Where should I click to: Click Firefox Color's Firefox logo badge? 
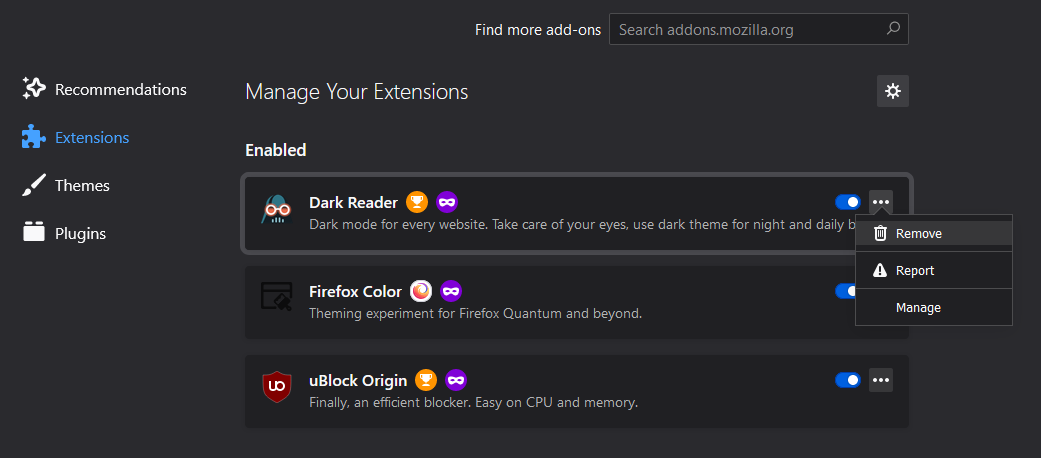pos(421,291)
